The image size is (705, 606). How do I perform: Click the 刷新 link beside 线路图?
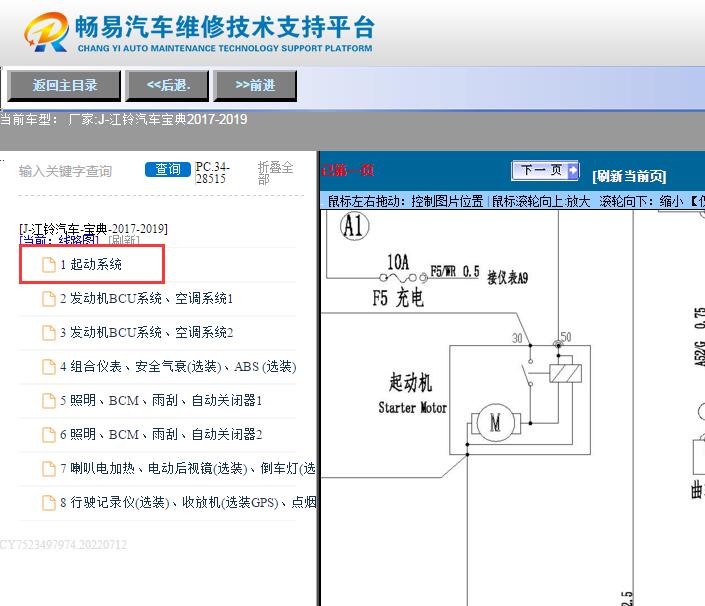click(x=124, y=240)
